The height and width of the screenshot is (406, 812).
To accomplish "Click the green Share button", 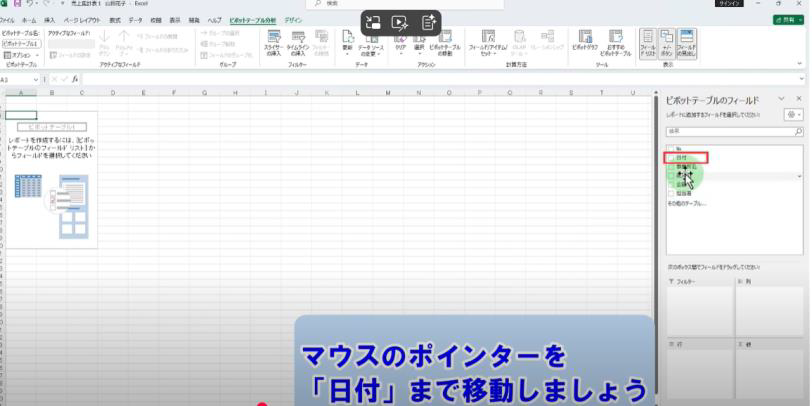I will [789, 20].
